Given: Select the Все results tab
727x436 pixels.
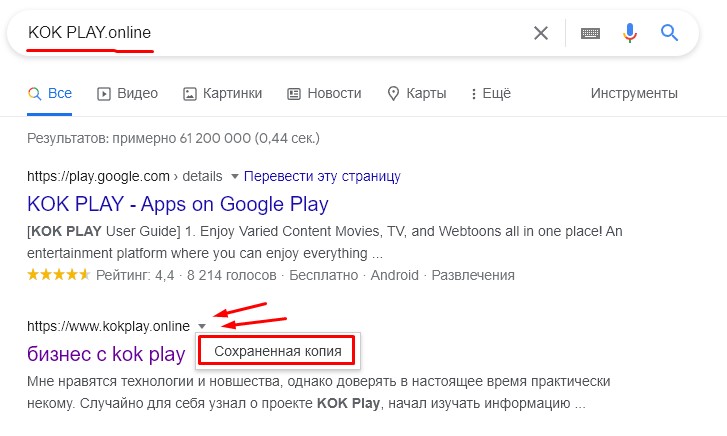Looking at the screenshot, I should (50, 93).
